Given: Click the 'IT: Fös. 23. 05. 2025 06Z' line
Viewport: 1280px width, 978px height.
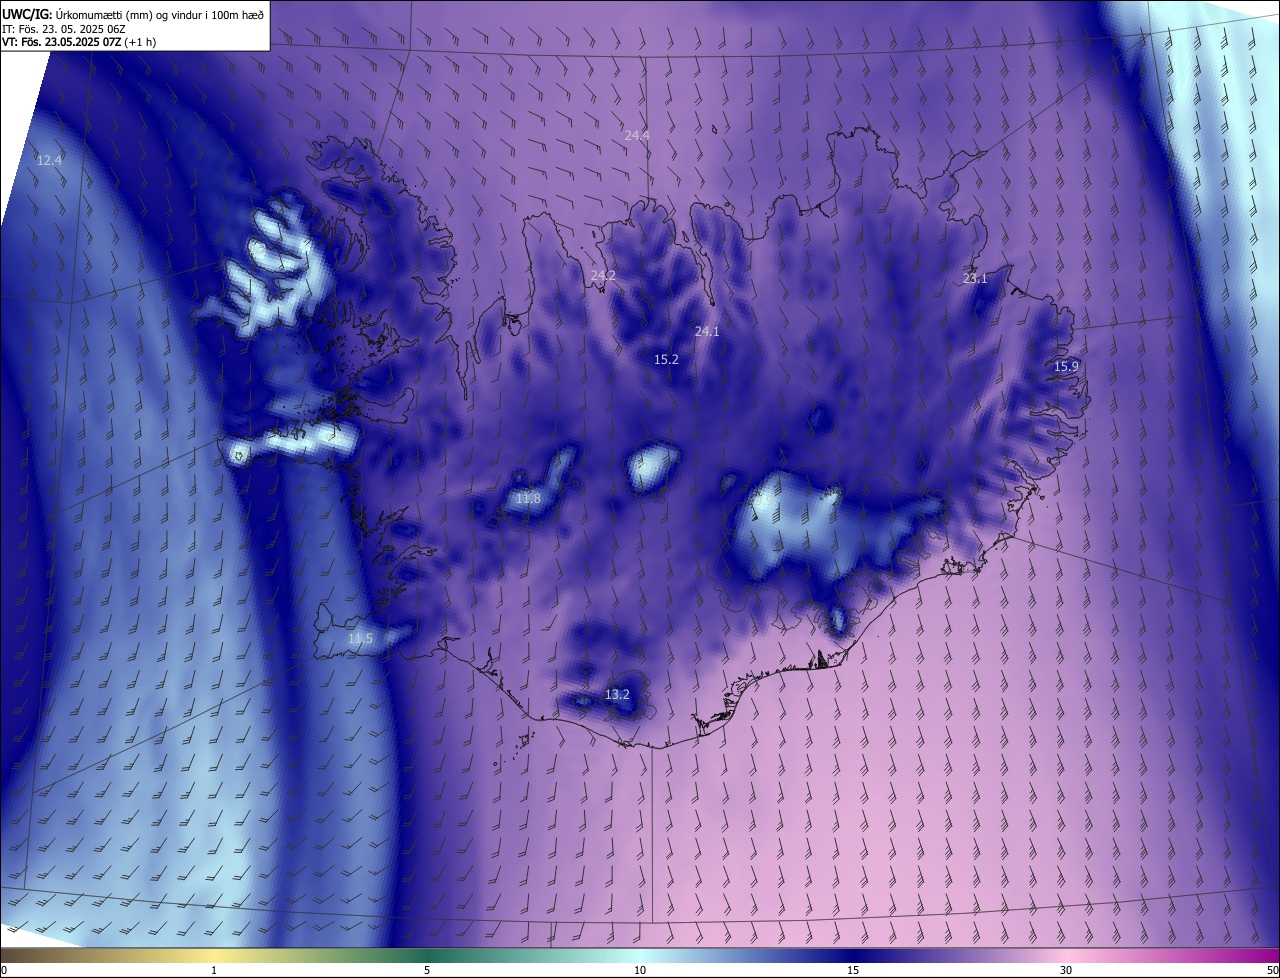Looking at the screenshot, I should pos(62,28).
